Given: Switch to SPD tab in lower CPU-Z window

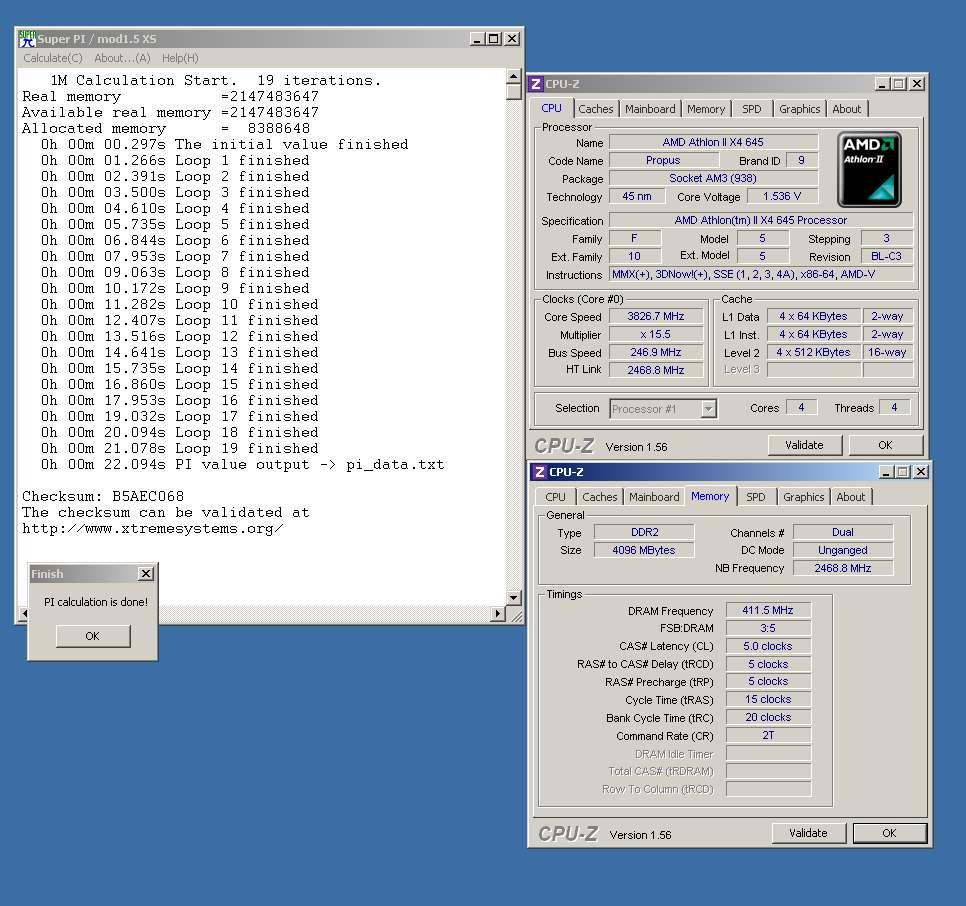Looking at the screenshot, I should 756,497.
